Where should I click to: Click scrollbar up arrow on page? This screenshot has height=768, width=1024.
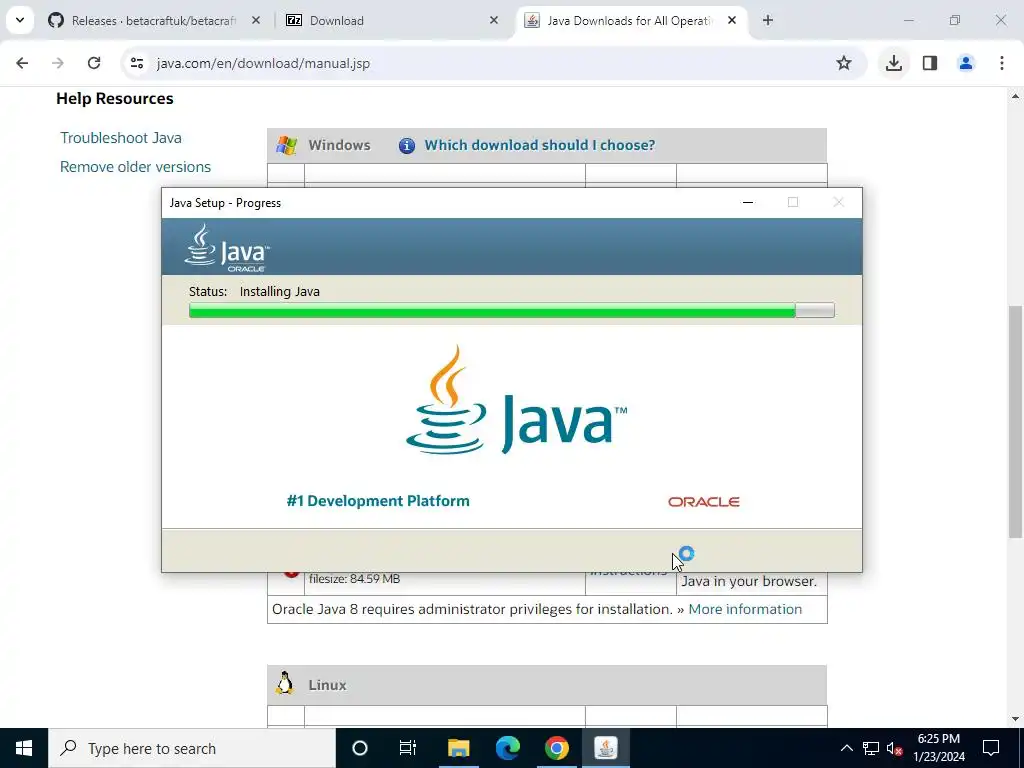click(x=1015, y=96)
